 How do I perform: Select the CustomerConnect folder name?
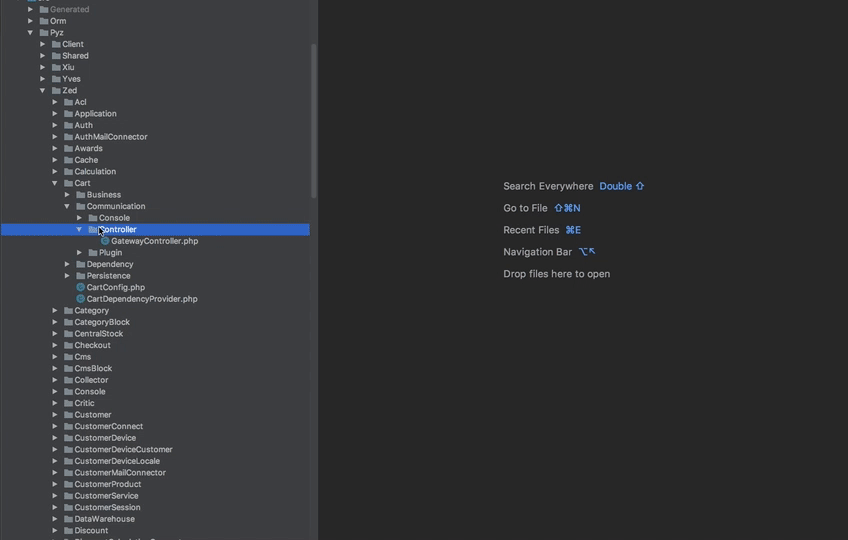pos(109,426)
